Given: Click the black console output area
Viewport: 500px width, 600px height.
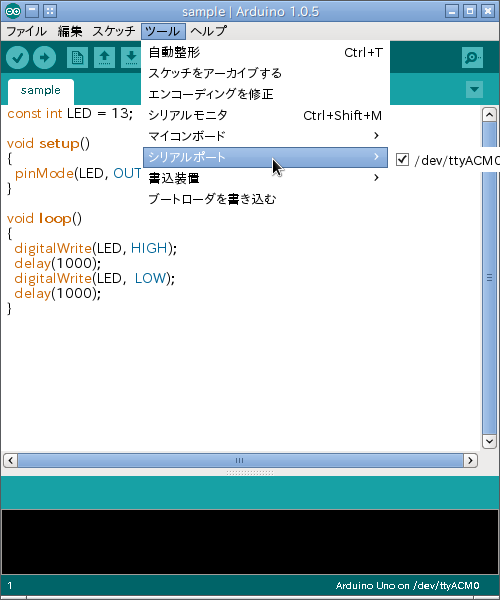Looking at the screenshot, I should click(x=250, y=542).
